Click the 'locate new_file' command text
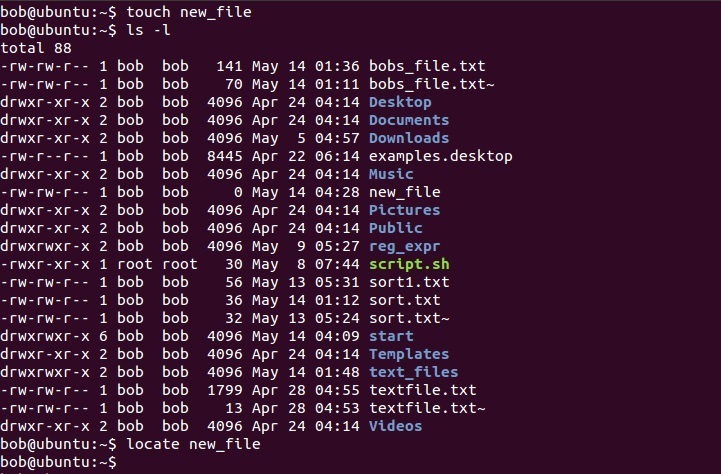721x474 pixels. pos(193,444)
